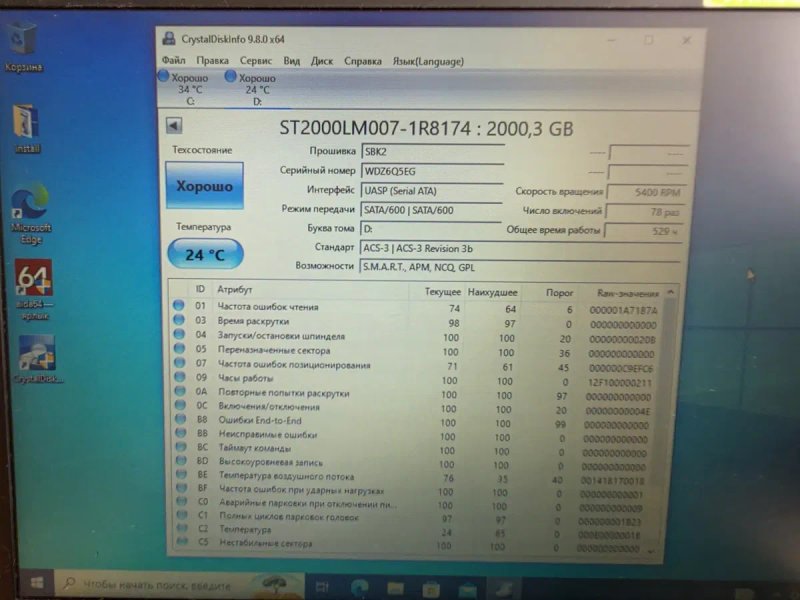Click the 24 °C temperature button
Viewport: 800px width, 600px height.
pos(205,254)
